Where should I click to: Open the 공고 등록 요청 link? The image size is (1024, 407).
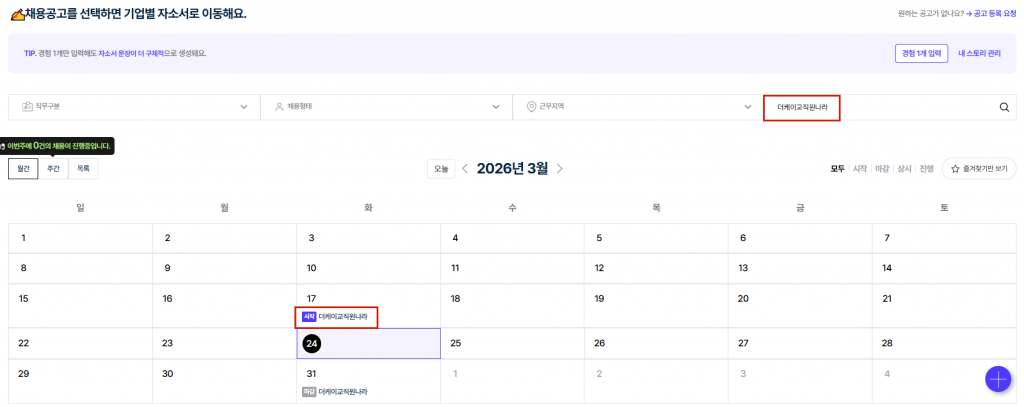point(986,13)
